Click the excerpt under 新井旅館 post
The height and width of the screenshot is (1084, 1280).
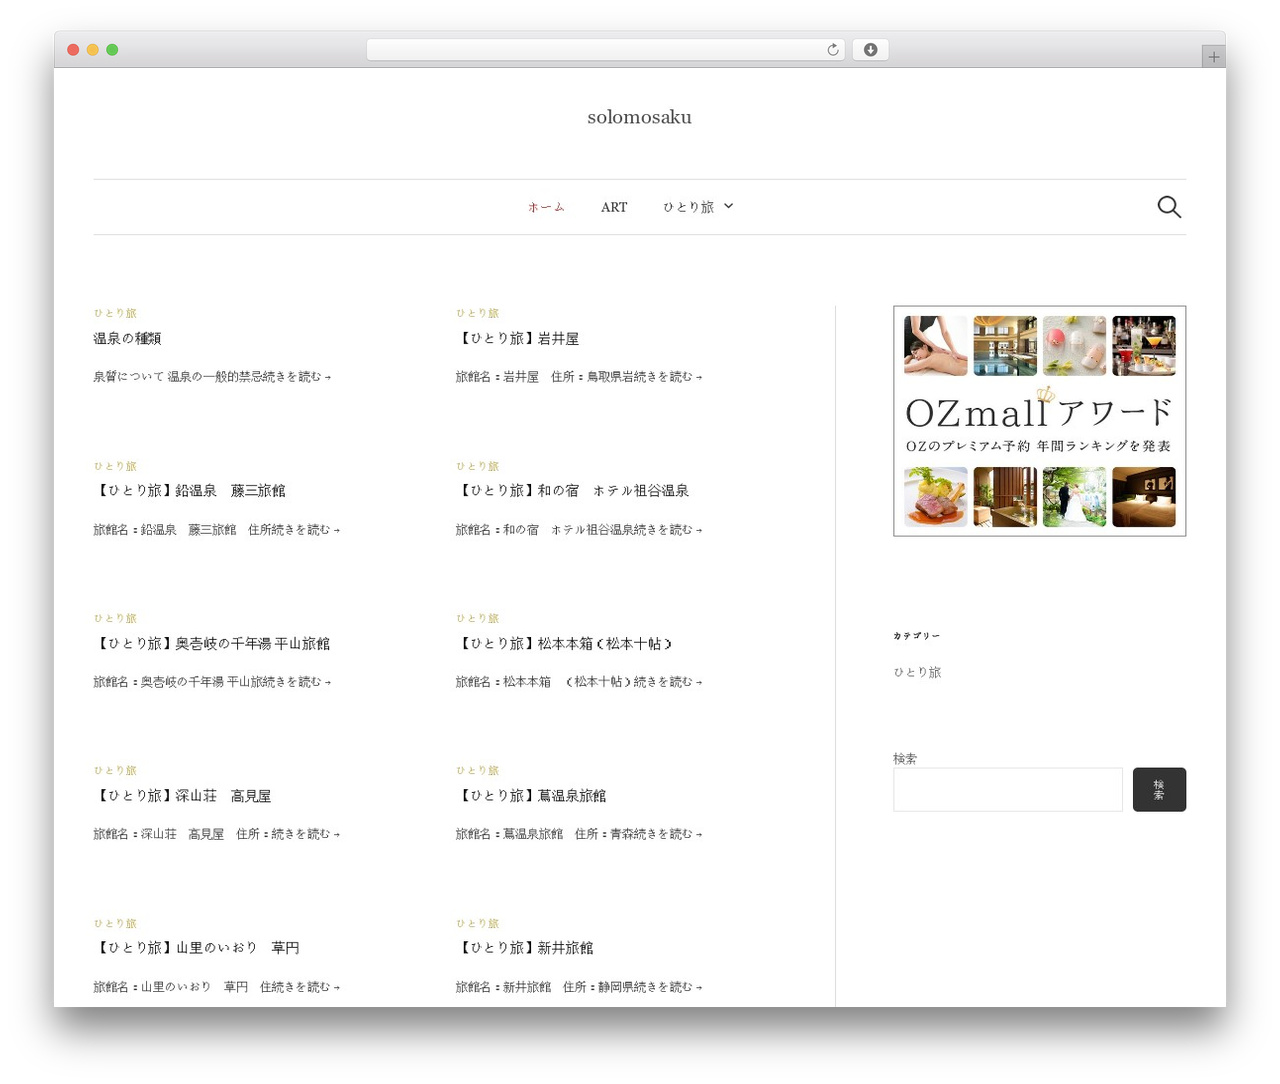pyautogui.click(x=579, y=987)
